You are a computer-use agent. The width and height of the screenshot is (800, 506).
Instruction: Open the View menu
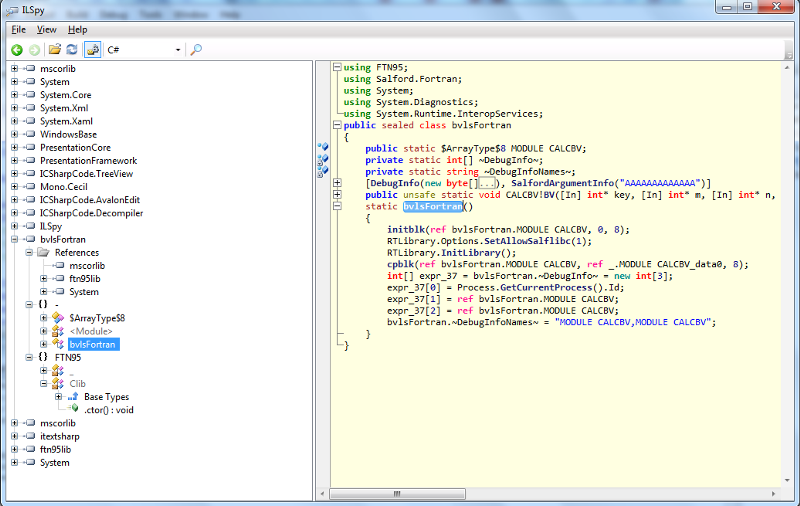point(46,29)
